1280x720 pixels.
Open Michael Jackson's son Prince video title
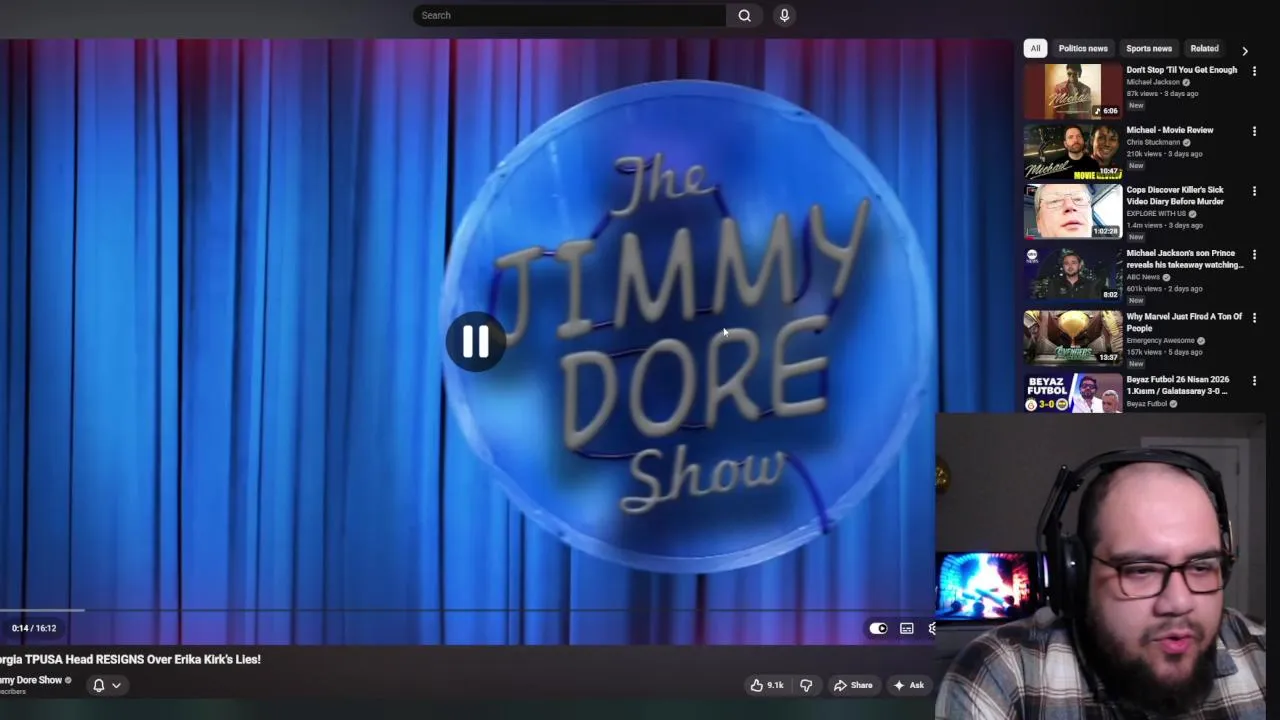tap(1185, 259)
